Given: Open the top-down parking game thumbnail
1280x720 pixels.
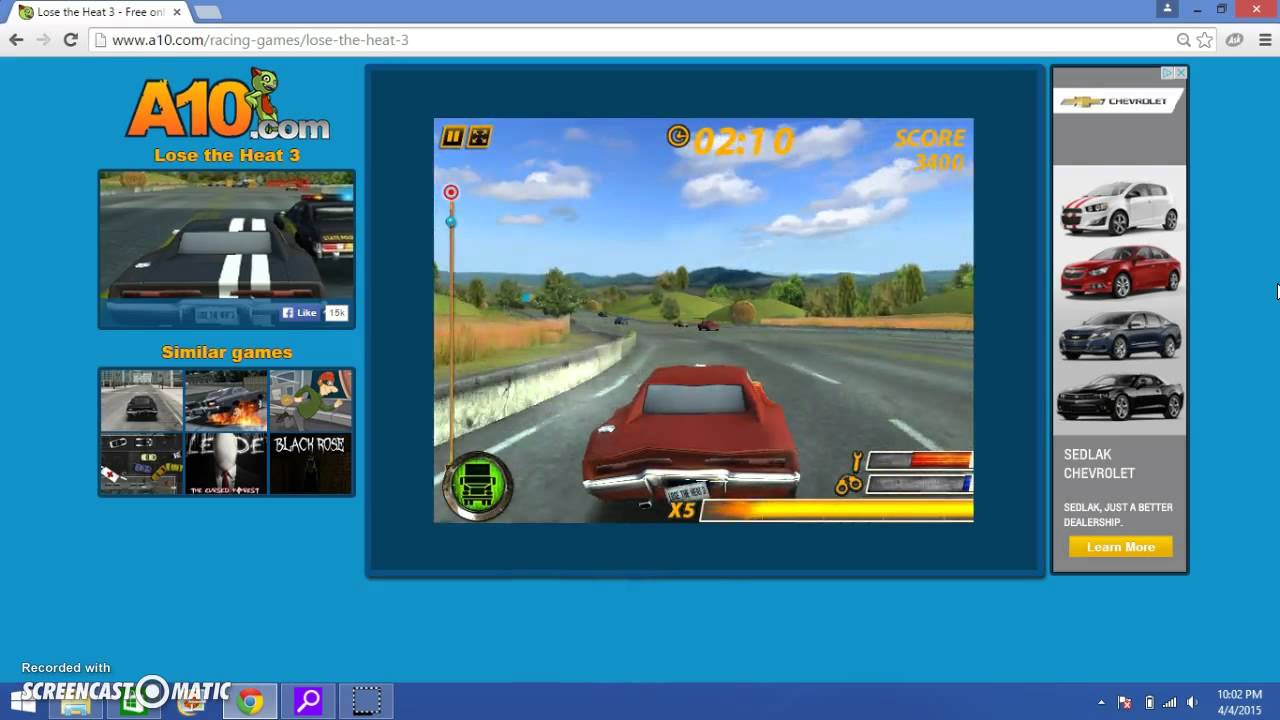Looking at the screenshot, I should [x=141, y=463].
